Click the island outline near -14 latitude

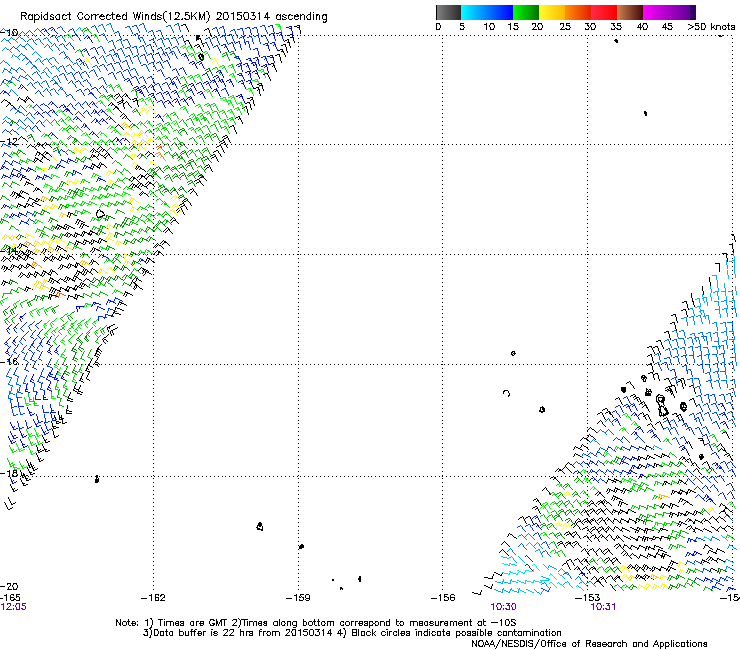pyautogui.click(x=100, y=214)
